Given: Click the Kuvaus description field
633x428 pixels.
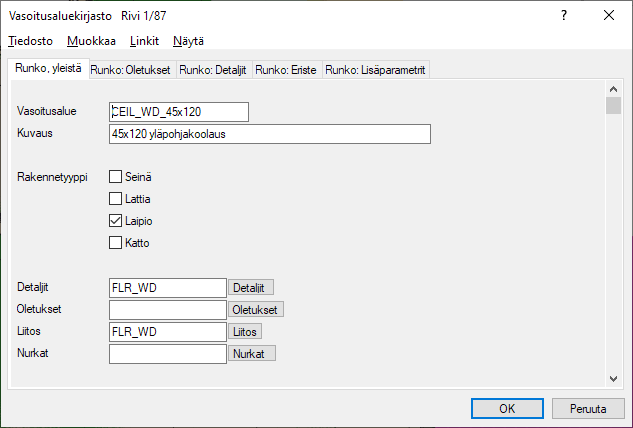Looking at the screenshot, I should point(269,134).
